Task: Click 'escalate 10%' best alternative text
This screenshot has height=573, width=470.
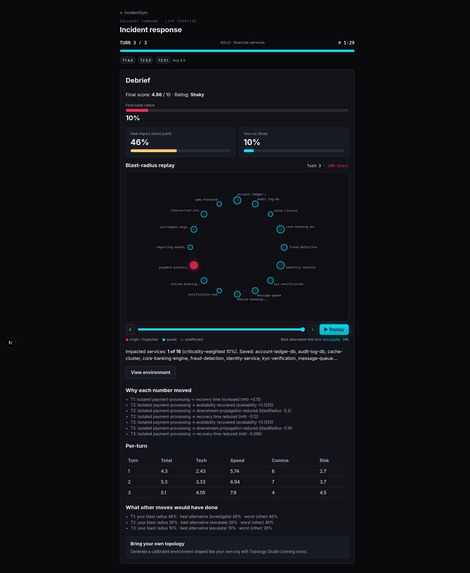Action: pyautogui.click(x=336, y=339)
